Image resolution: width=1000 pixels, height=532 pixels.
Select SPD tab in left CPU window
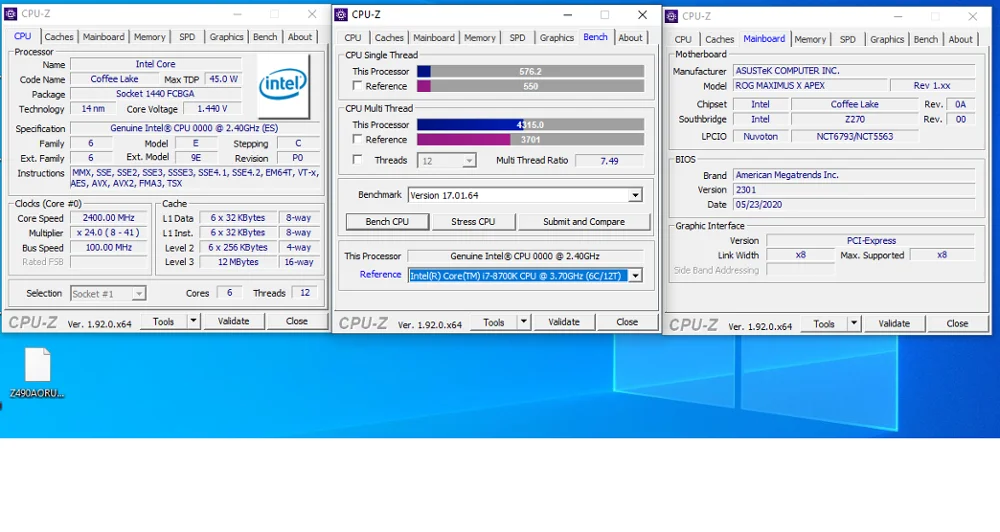(187, 37)
